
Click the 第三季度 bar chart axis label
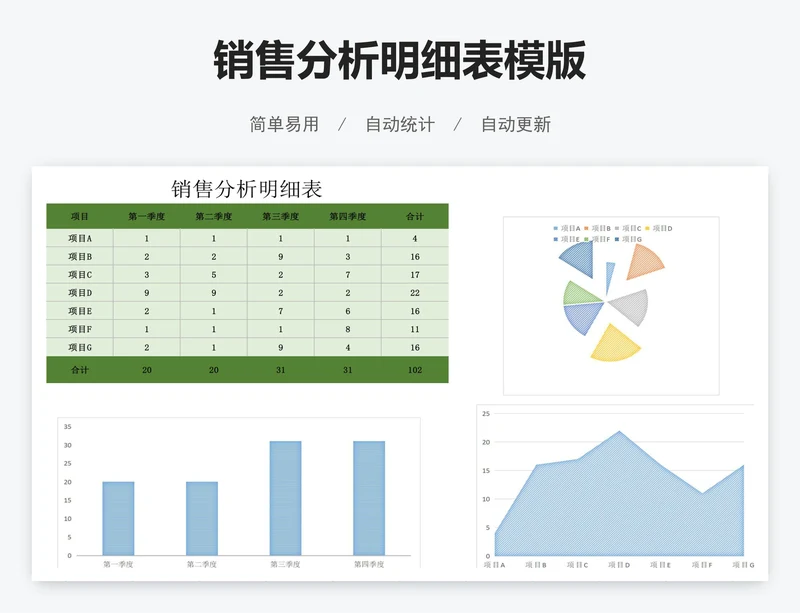[285, 564]
